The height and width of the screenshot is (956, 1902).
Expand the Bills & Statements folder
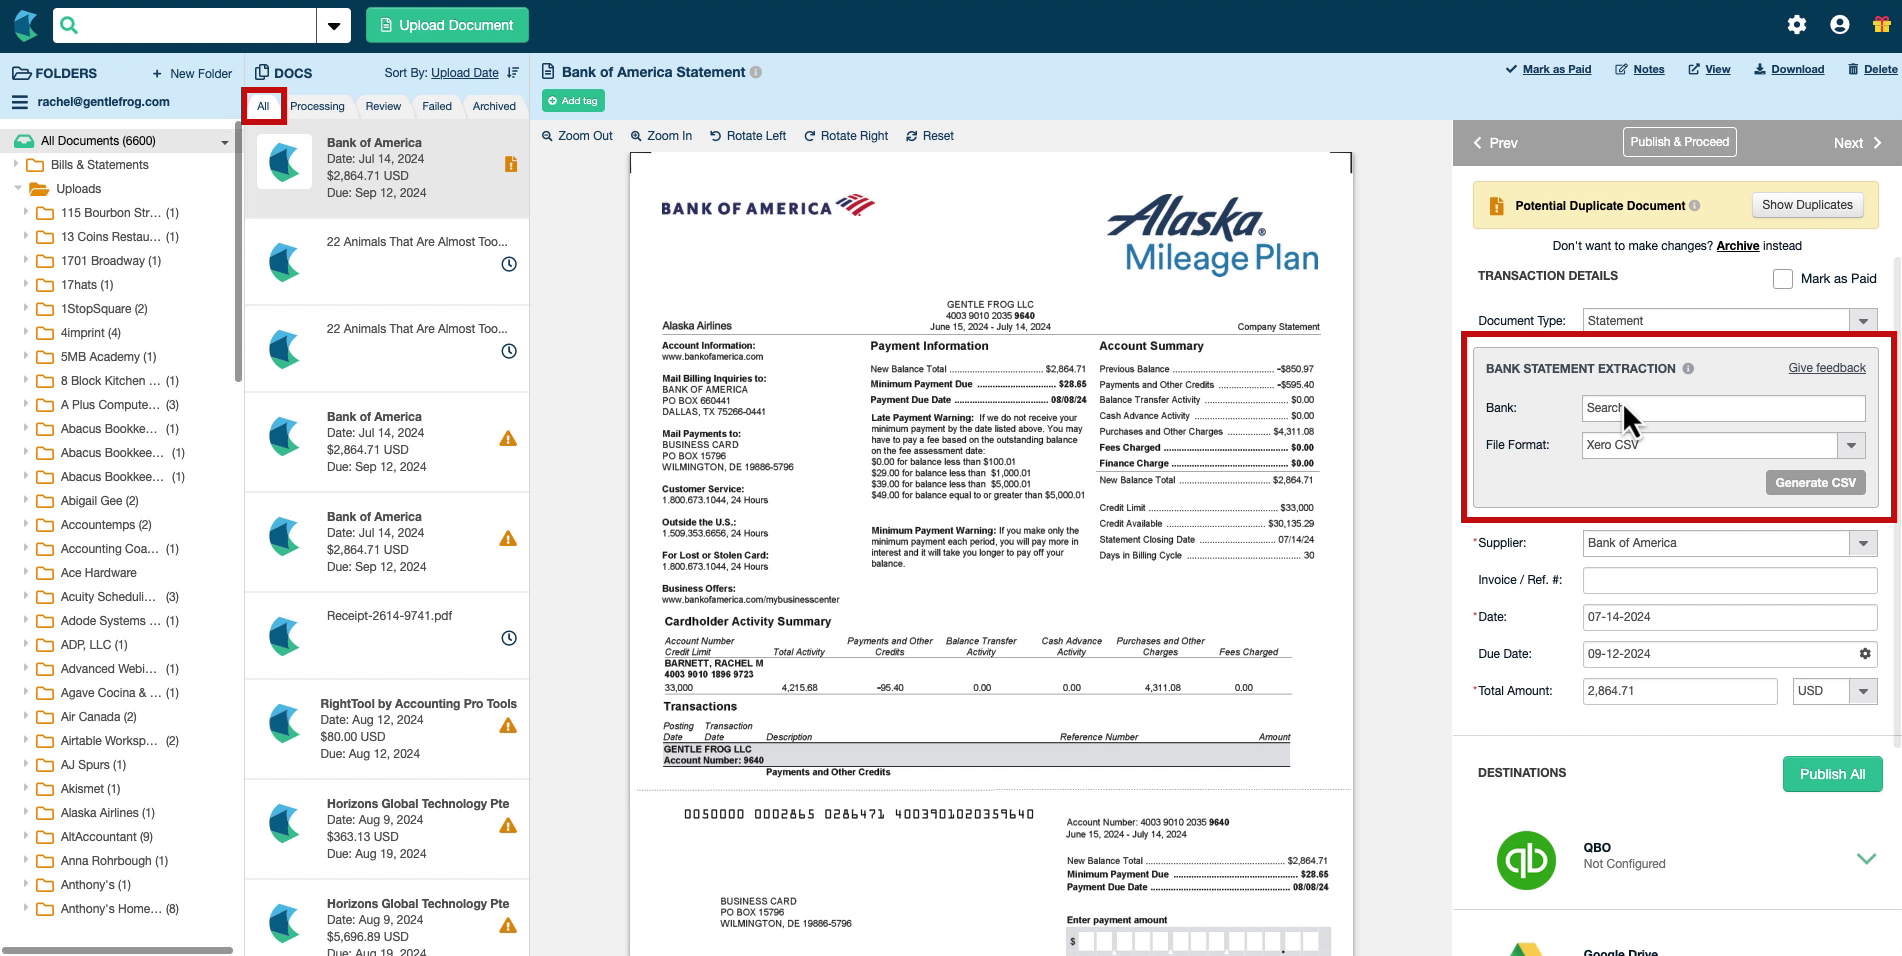pyautogui.click(x=16, y=164)
